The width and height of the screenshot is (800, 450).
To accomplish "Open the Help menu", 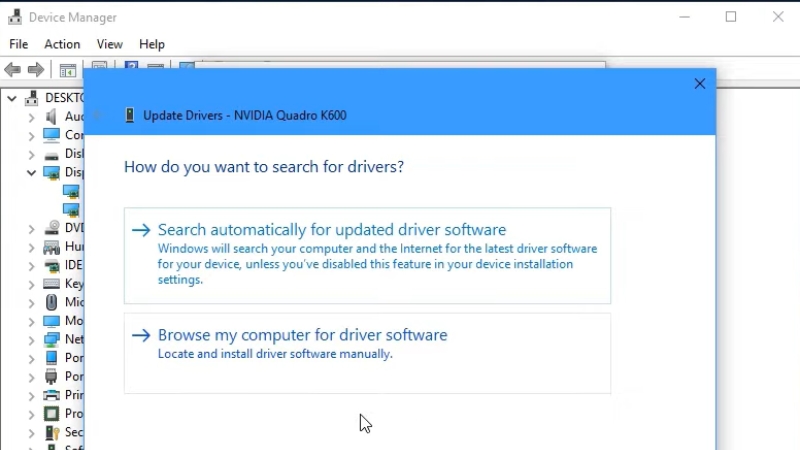I will click(152, 44).
